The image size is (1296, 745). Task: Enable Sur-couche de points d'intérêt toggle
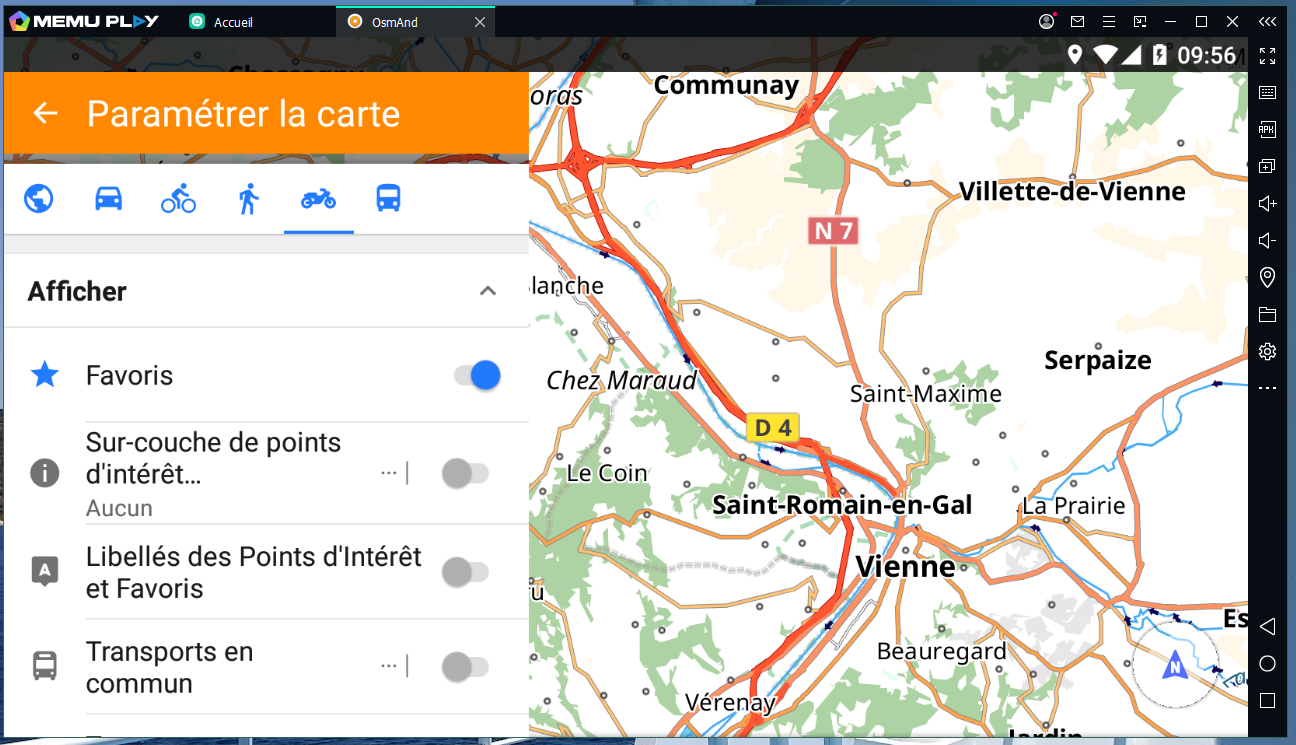(x=465, y=473)
